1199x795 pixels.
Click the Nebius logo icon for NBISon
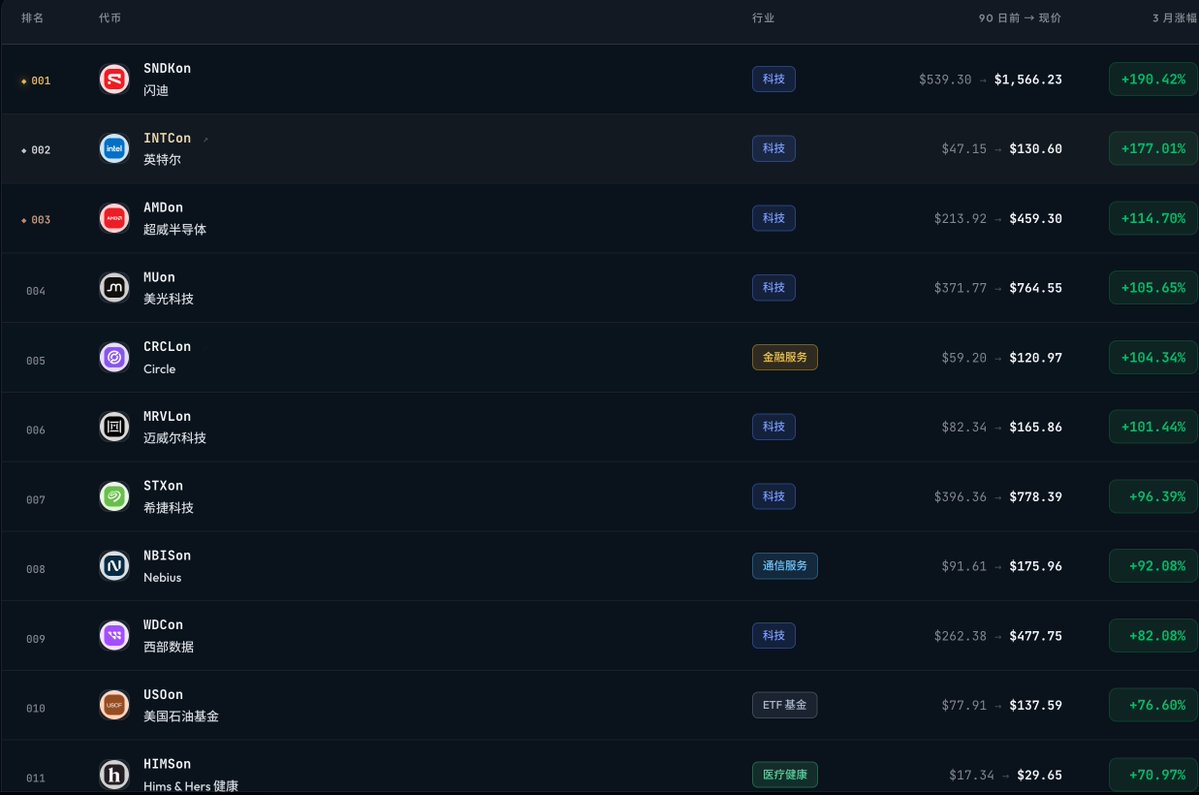click(x=114, y=566)
